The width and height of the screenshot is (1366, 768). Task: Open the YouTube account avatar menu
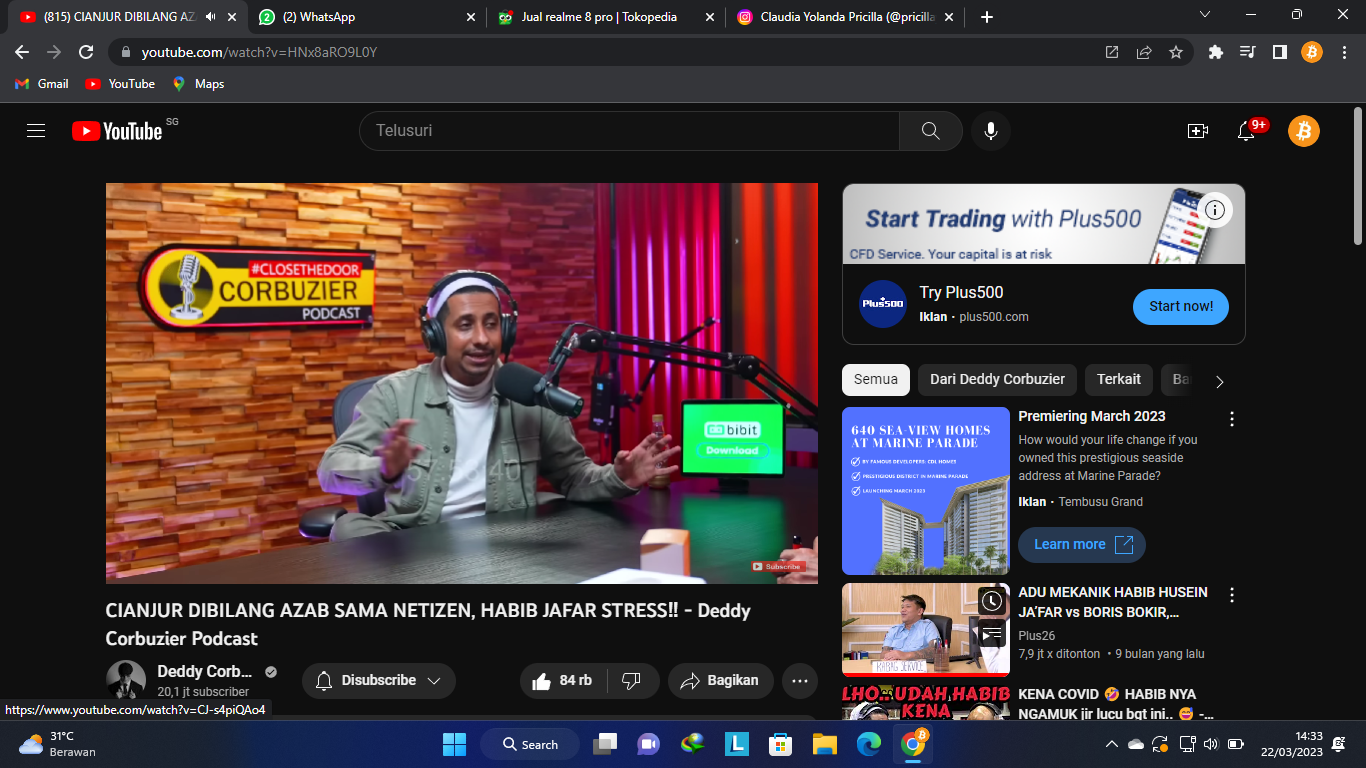(x=1304, y=131)
